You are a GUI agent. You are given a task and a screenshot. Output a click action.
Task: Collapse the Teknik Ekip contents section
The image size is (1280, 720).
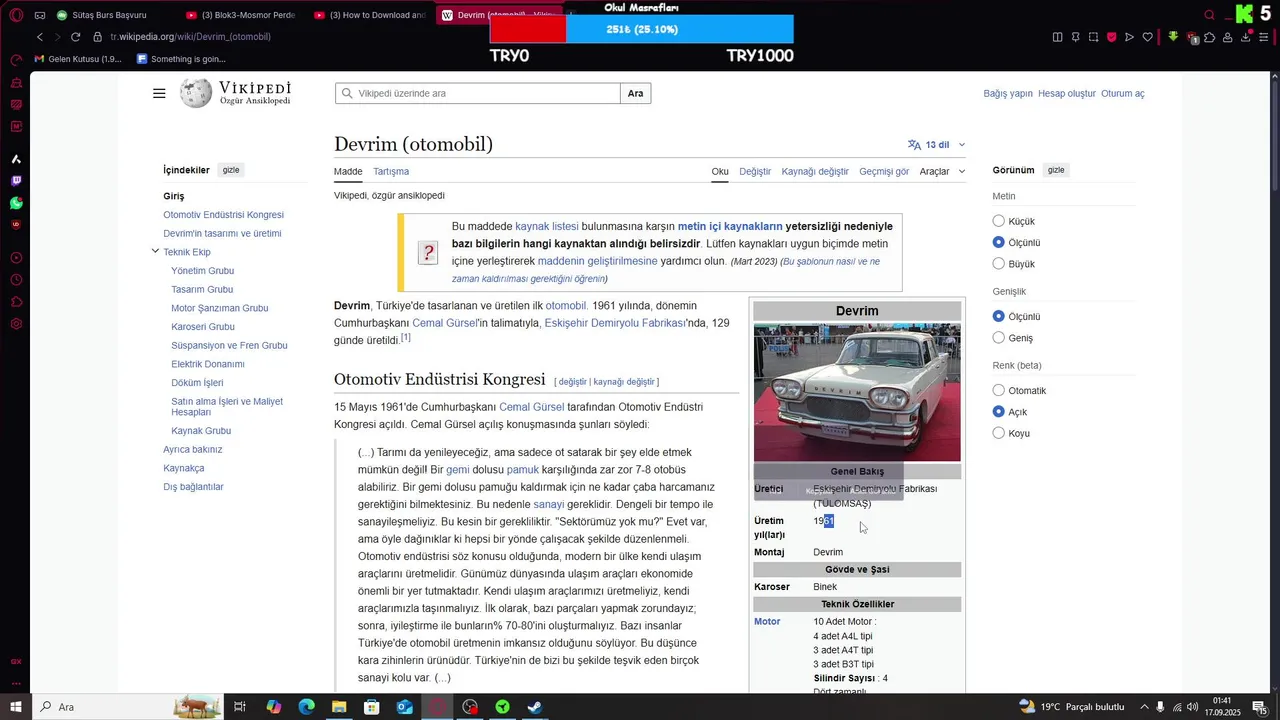155,251
